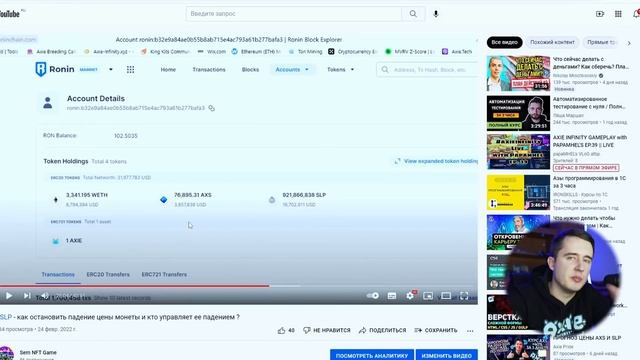Dislike the video via НЕ НРАВИТСЯ

(327, 330)
